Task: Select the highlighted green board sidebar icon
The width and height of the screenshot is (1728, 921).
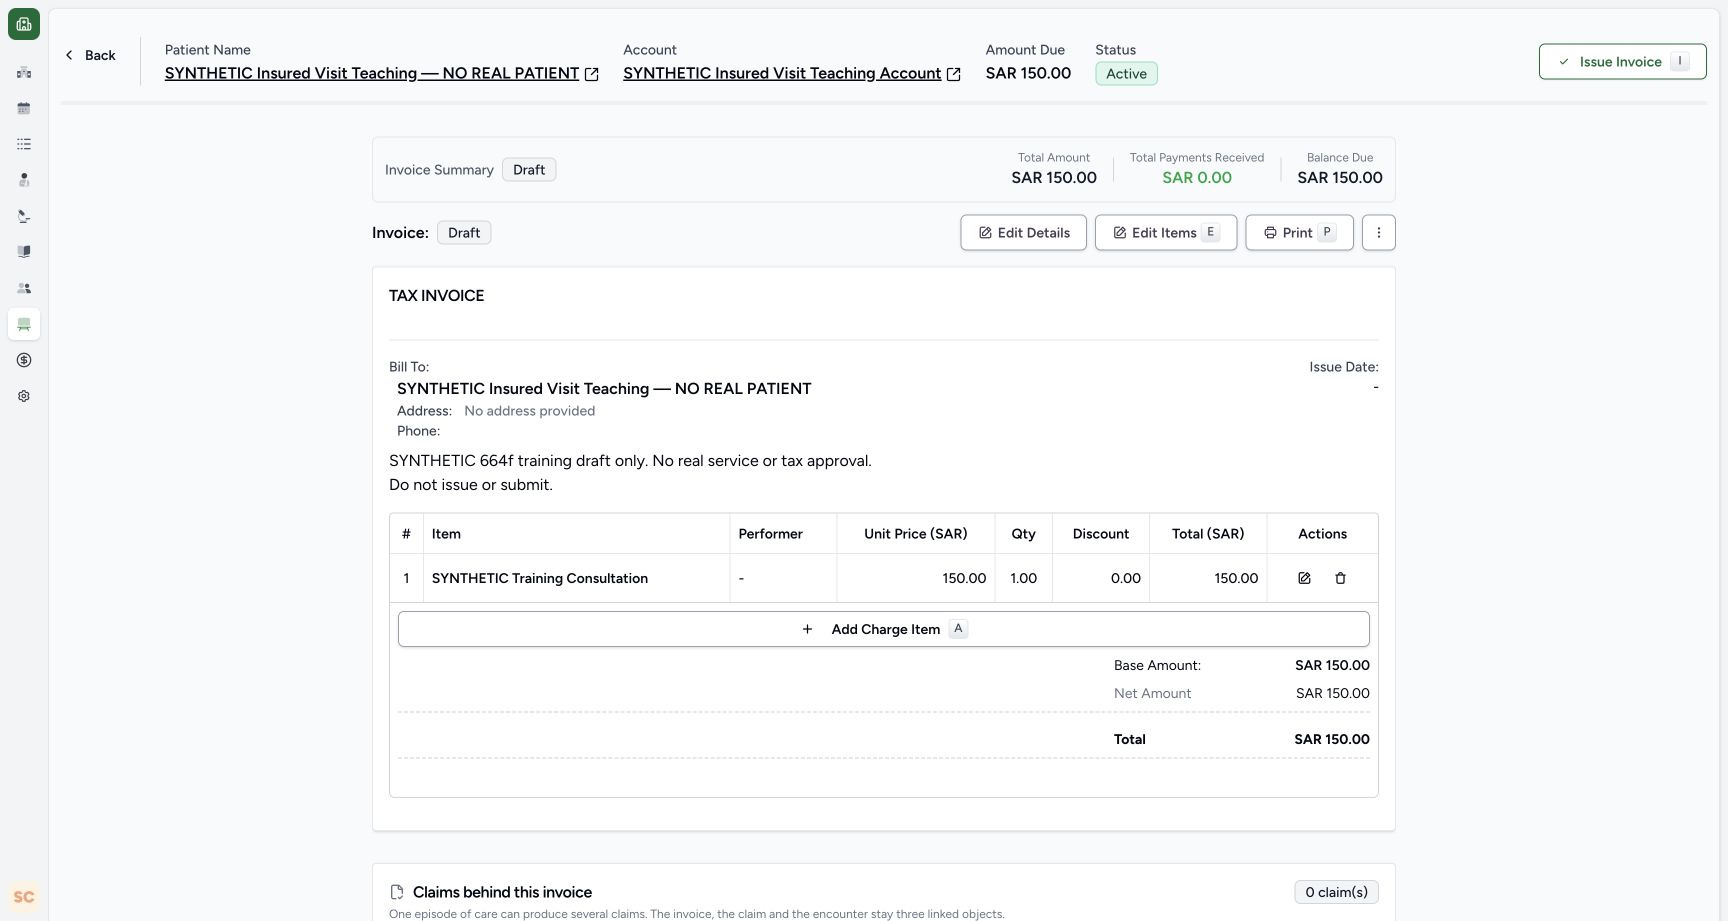Action: click(24, 324)
